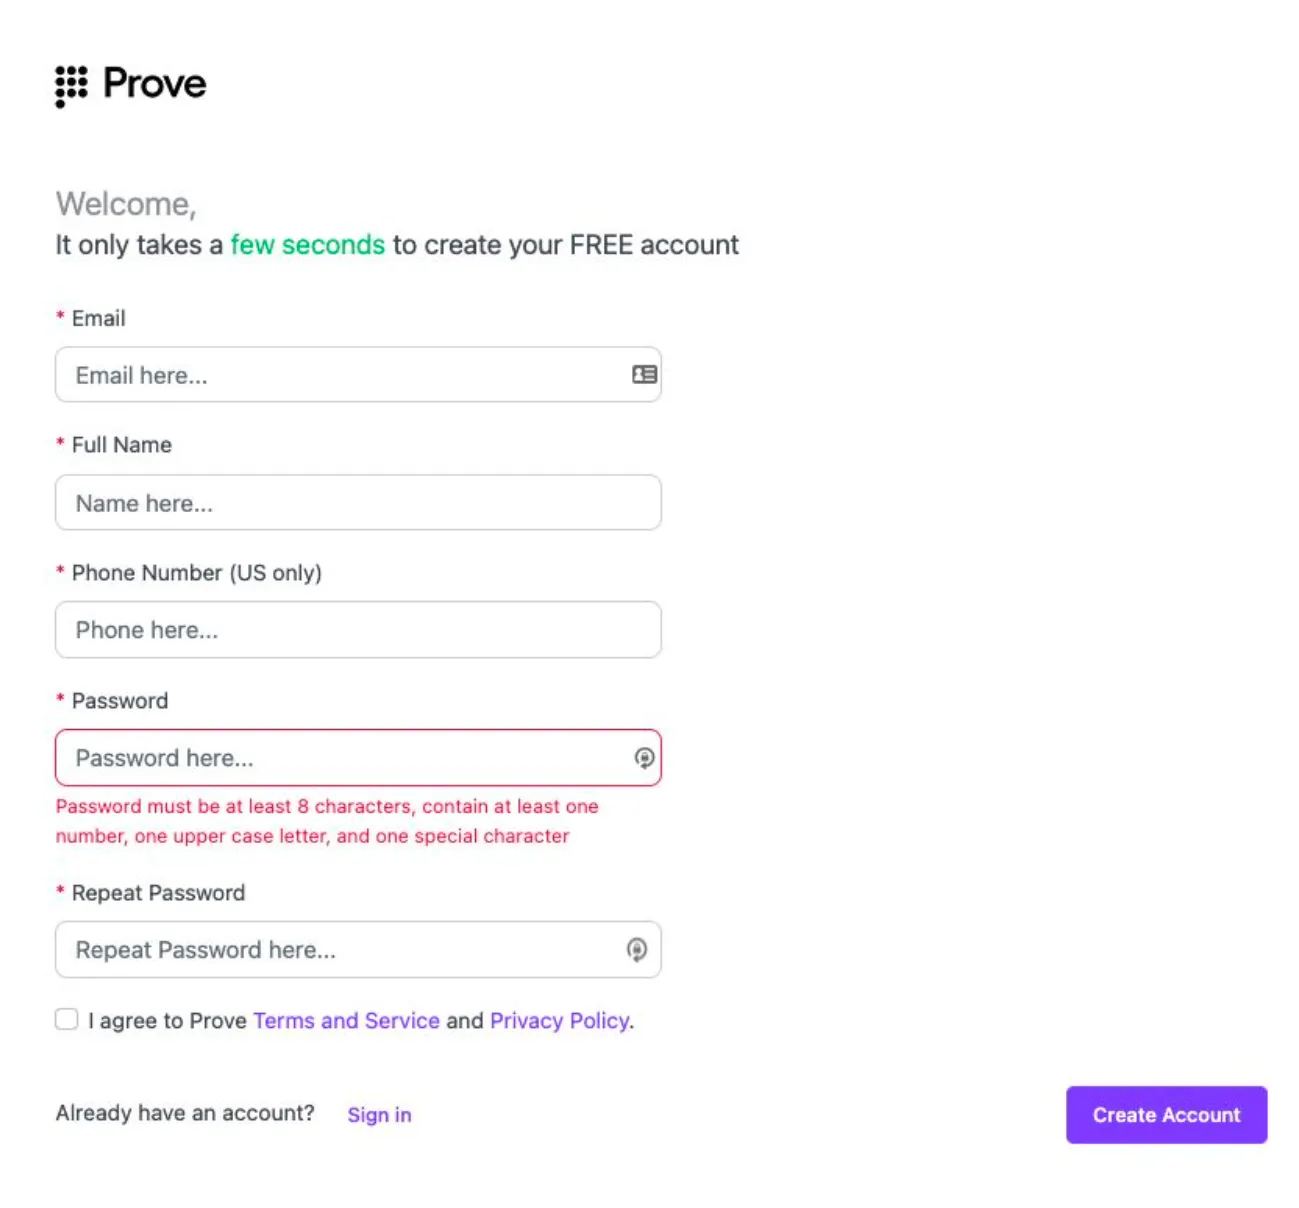
Task: Click the green 'few seconds' text
Action: [x=307, y=244]
